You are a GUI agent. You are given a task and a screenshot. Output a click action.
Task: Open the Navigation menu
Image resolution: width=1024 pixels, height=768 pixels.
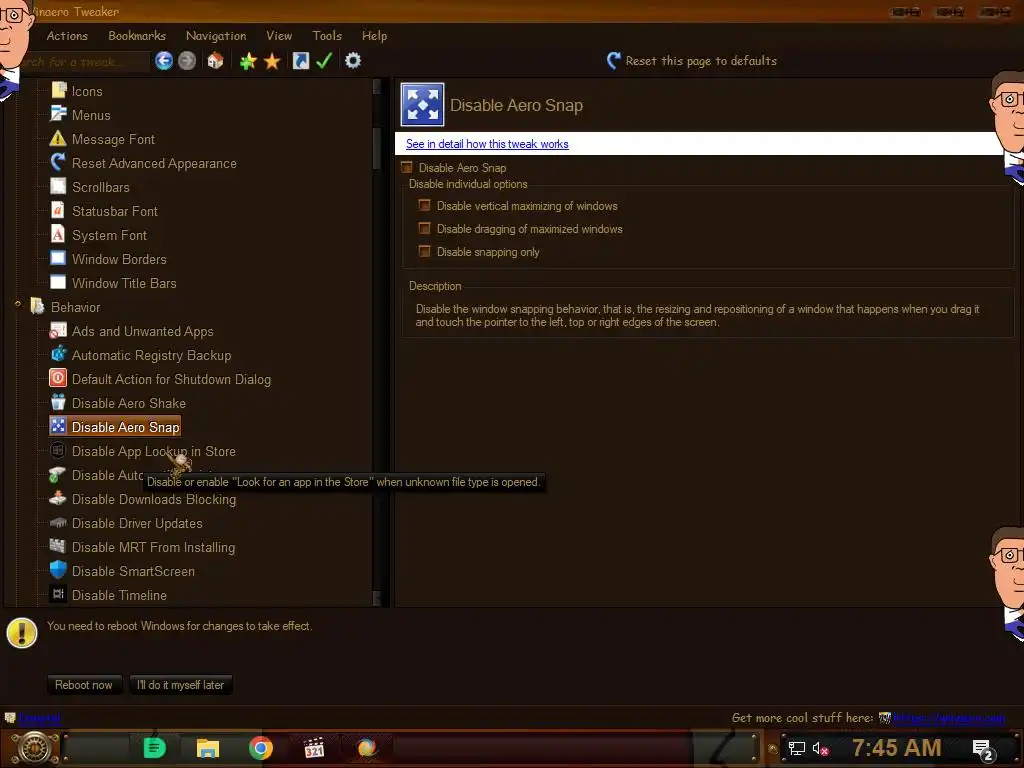(216, 36)
